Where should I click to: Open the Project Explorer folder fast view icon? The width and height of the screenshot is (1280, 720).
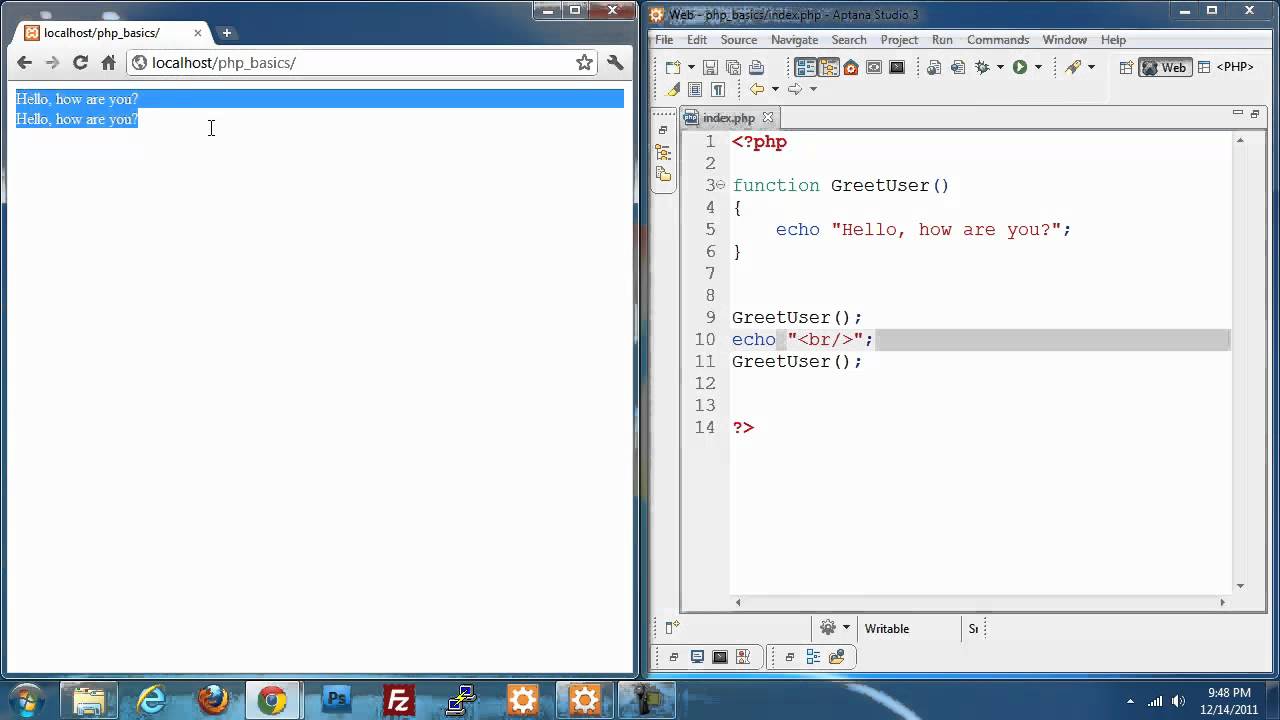837,657
